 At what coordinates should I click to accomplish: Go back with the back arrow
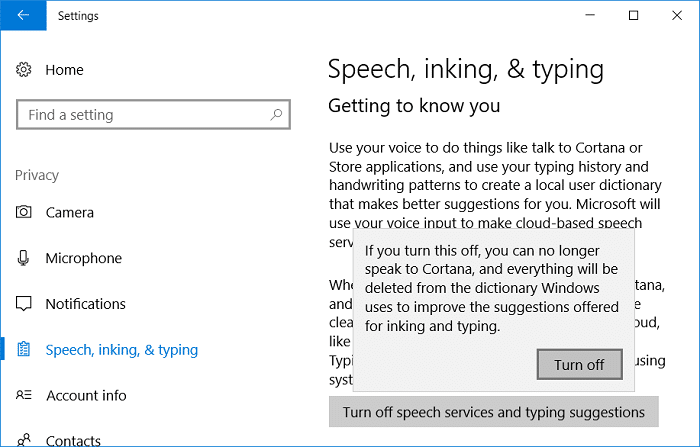click(x=22, y=16)
